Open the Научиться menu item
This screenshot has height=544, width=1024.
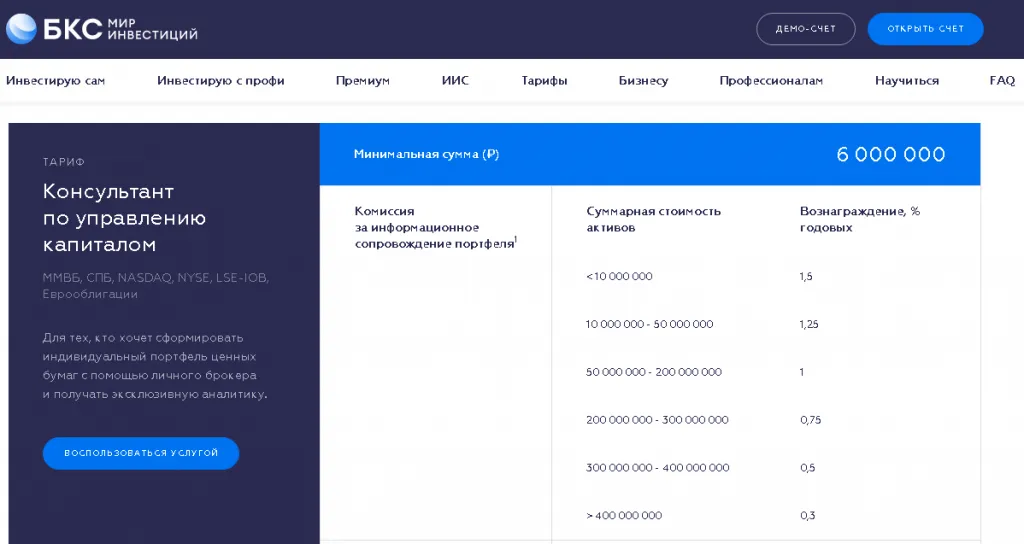(x=906, y=81)
